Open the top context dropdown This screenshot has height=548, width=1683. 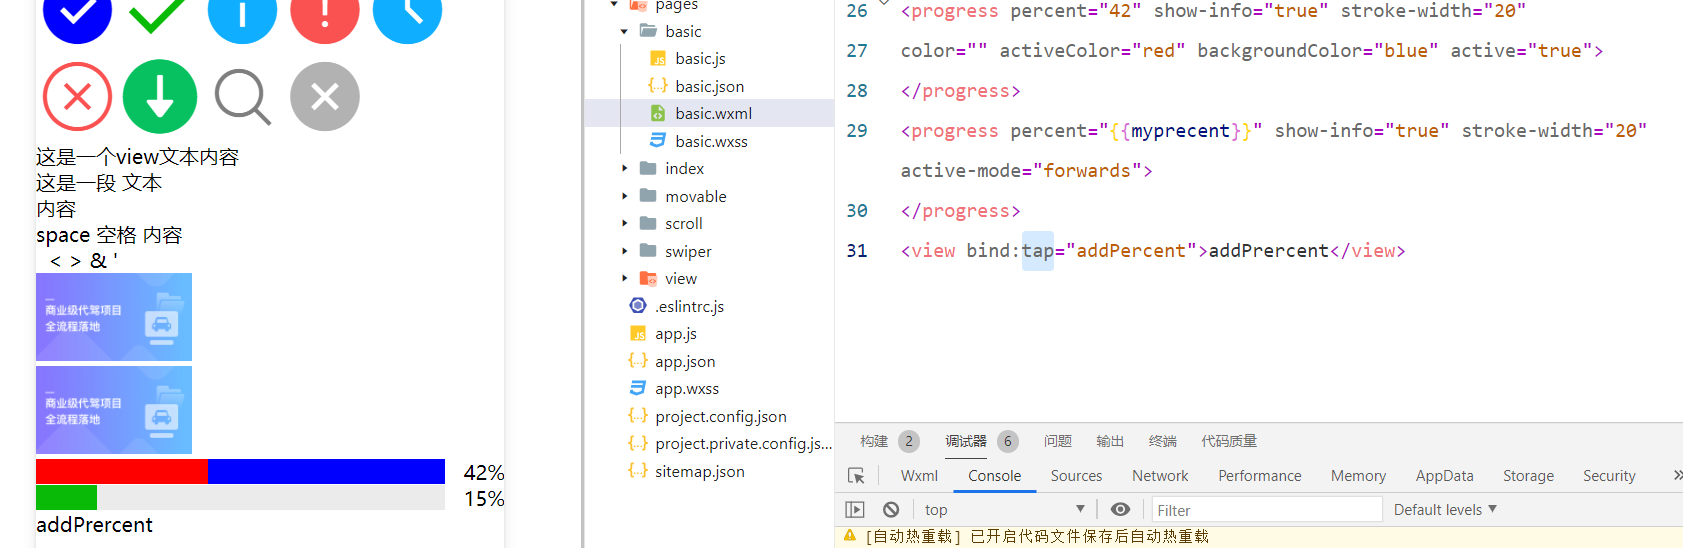(x=1004, y=510)
